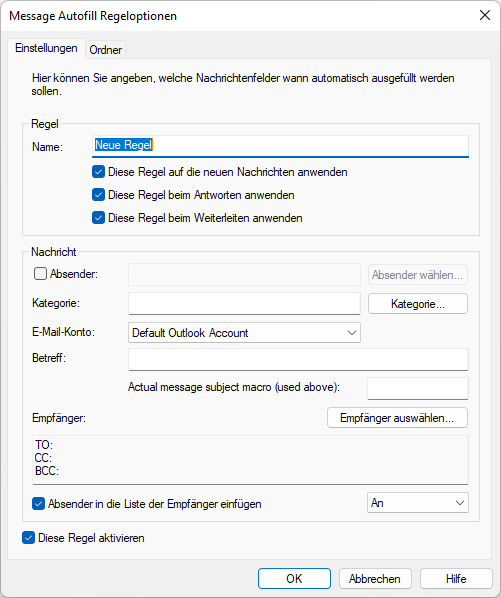Viewport: 501px width, 598px height.
Task: Click the TO/CC/BCC recipients box
Action: [x=250, y=460]
